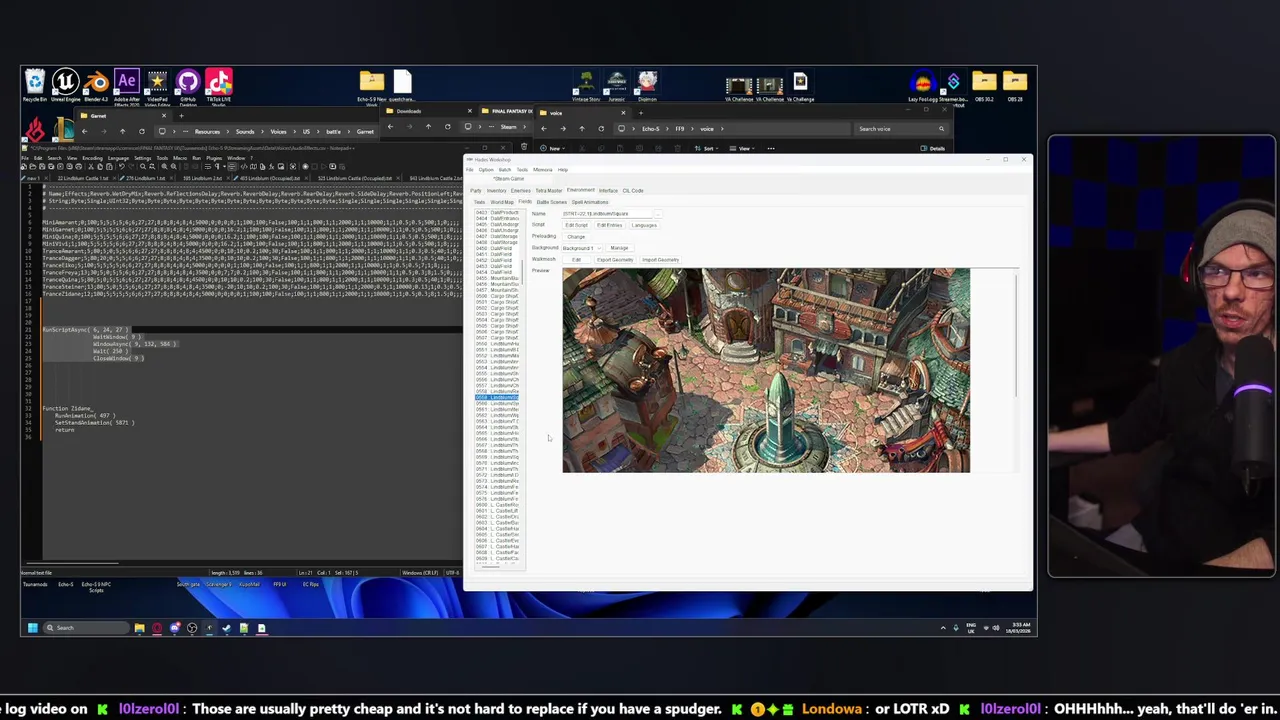
Task: Click Back arrow in the Garnet Explorer window
Action: coord(84,132)
